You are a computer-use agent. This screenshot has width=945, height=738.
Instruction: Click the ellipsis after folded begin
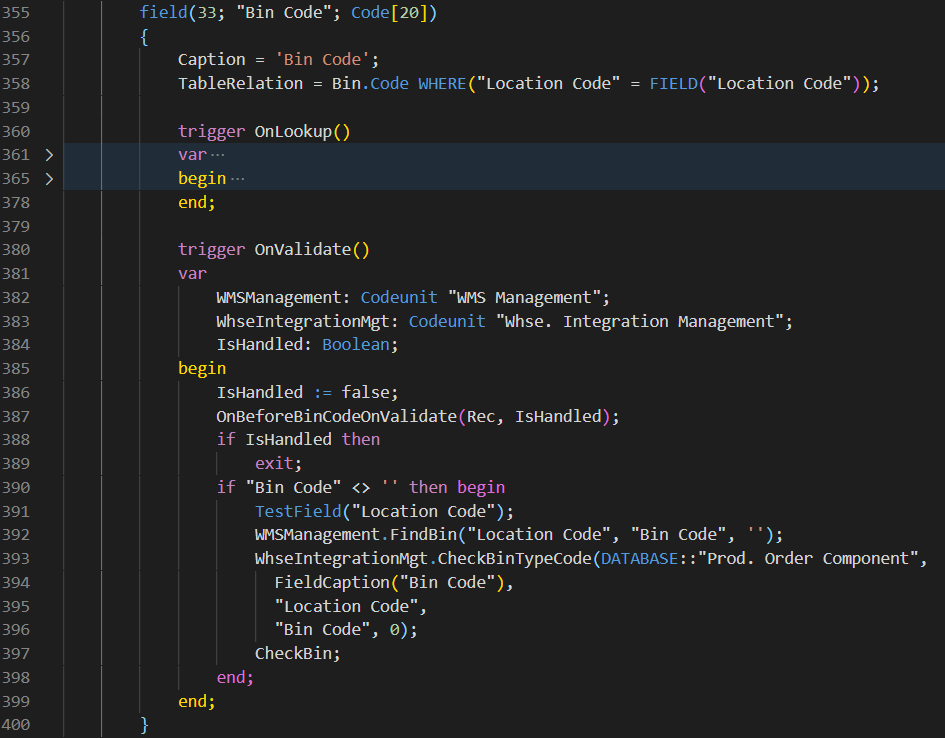pos(237,179)
